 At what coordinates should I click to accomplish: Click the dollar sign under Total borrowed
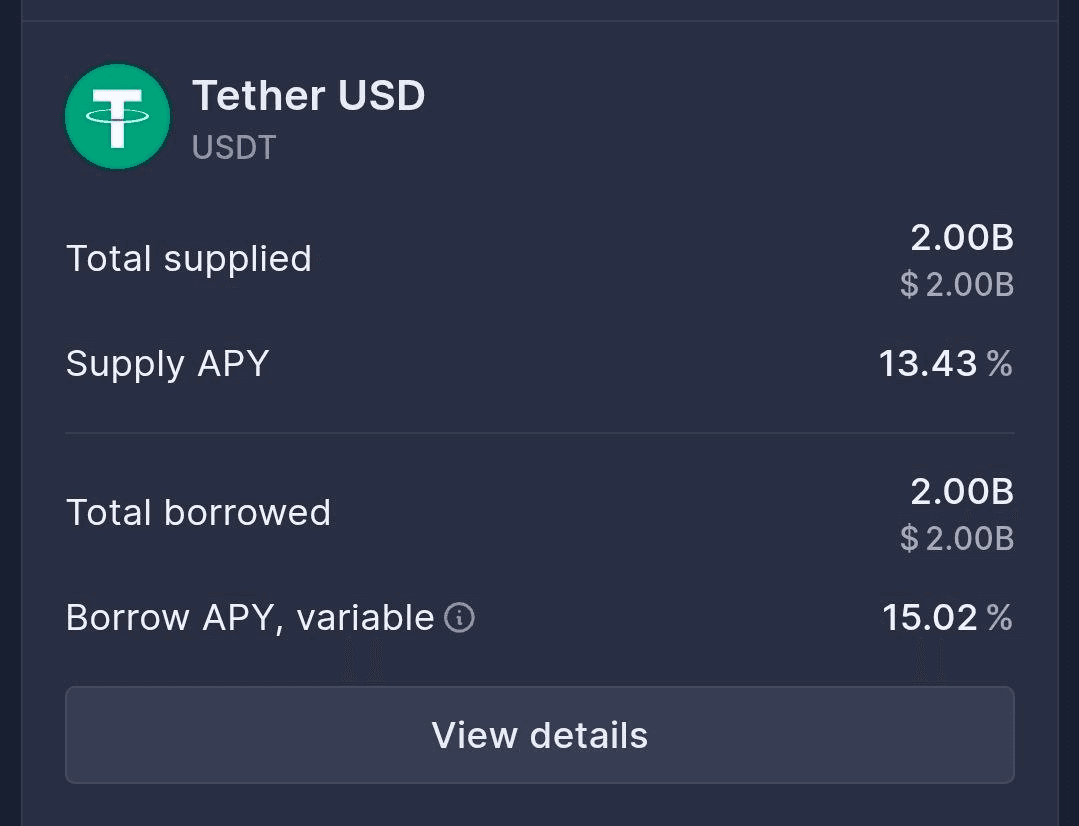click(909, 540)
